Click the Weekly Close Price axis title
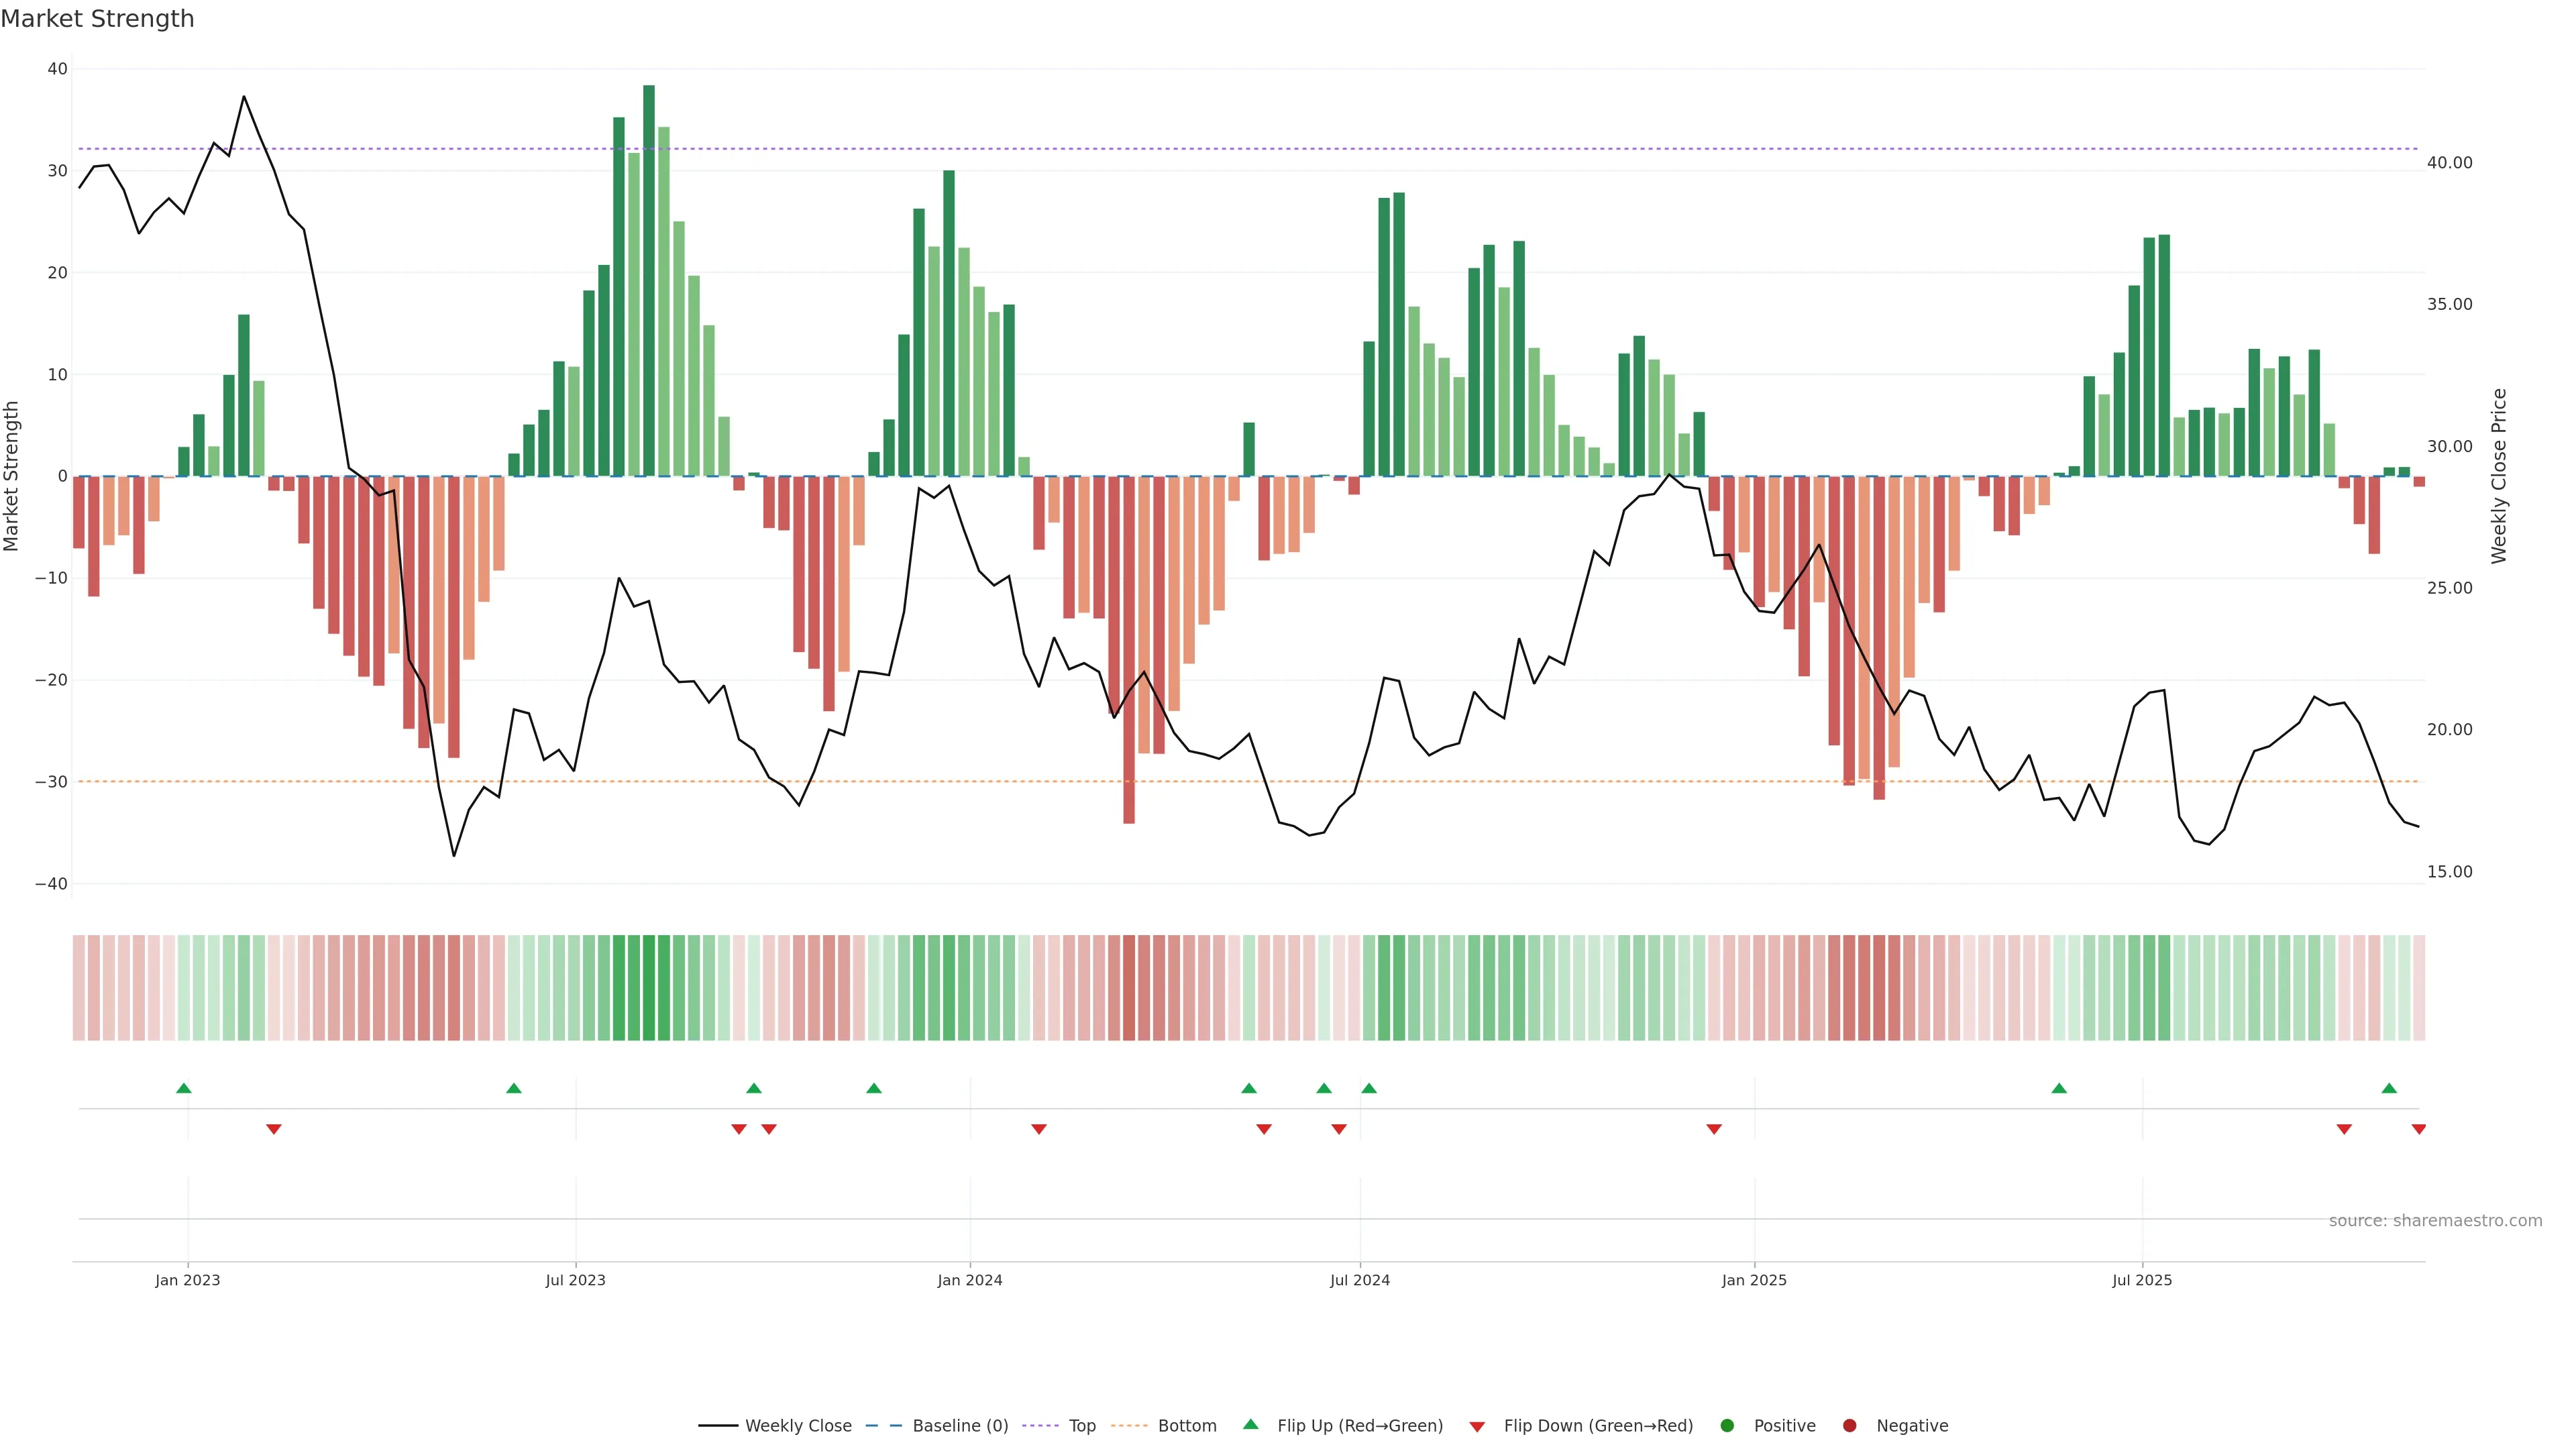 click(2499, 476)
